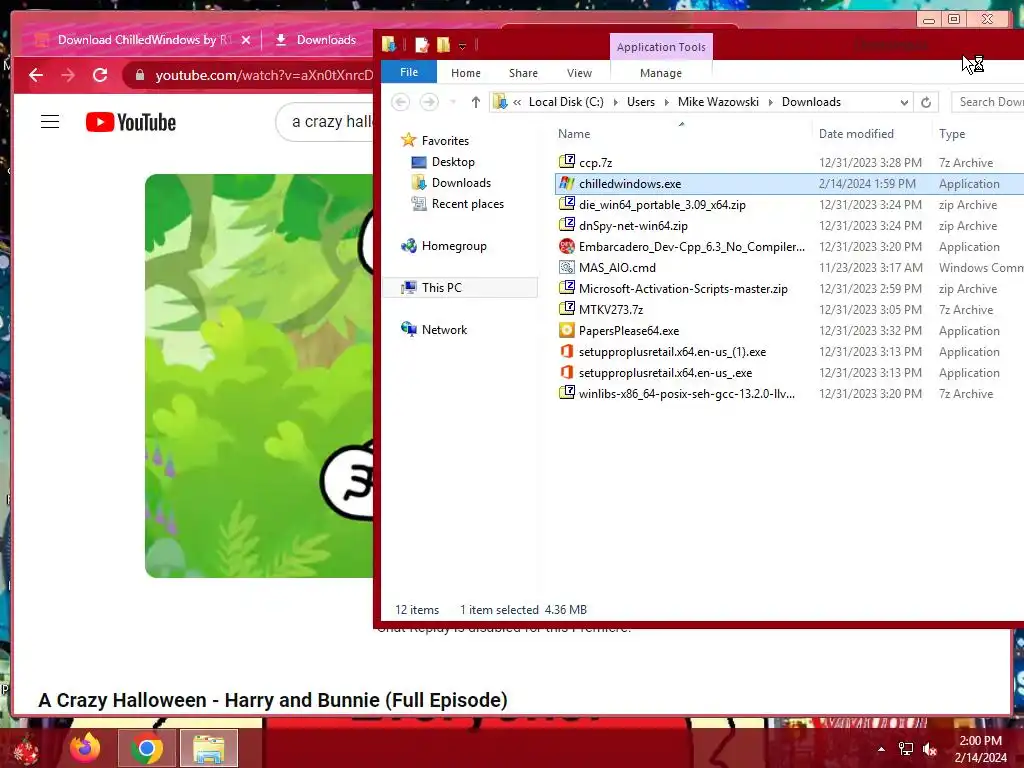
Task: Refresh the Downloads folder view
Action: tap(926, 102)
